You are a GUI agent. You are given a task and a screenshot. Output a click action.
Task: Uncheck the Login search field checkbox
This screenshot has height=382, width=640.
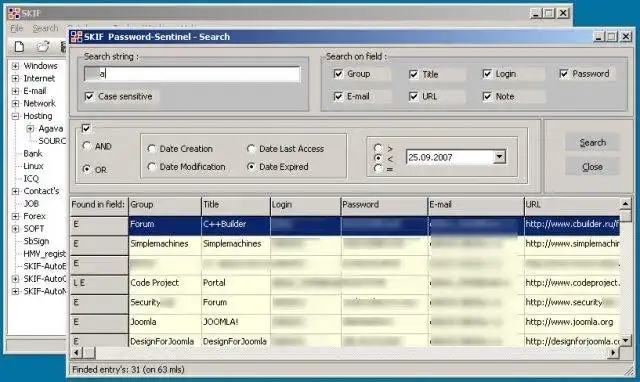[487, 74]
